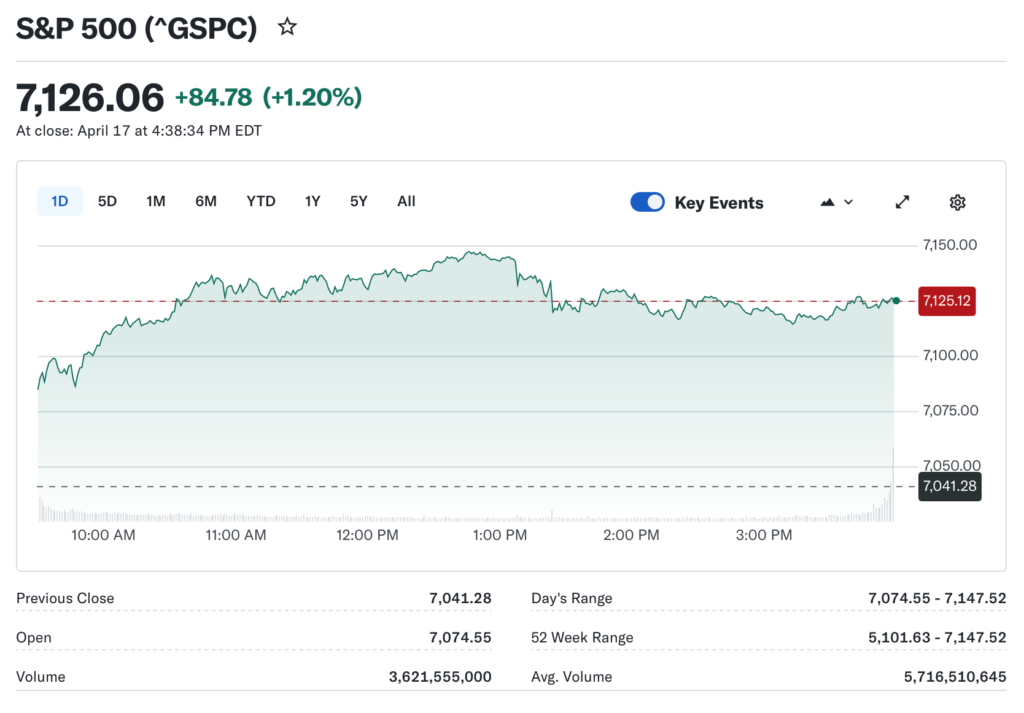Viewport: 1024px width, 713px height.
Task: Click the previous close label 7,041.28
Action: pos(948,486)
